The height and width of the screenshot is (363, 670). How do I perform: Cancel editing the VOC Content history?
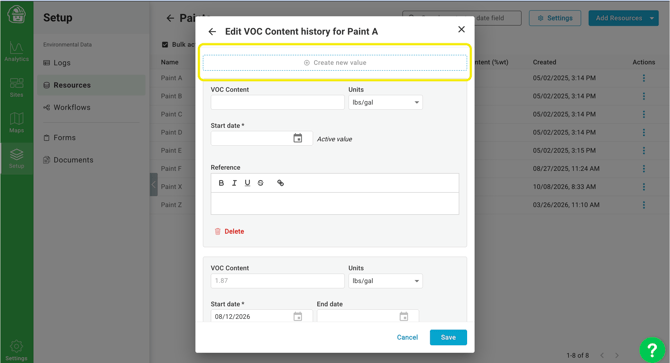[x=407, y=337]
